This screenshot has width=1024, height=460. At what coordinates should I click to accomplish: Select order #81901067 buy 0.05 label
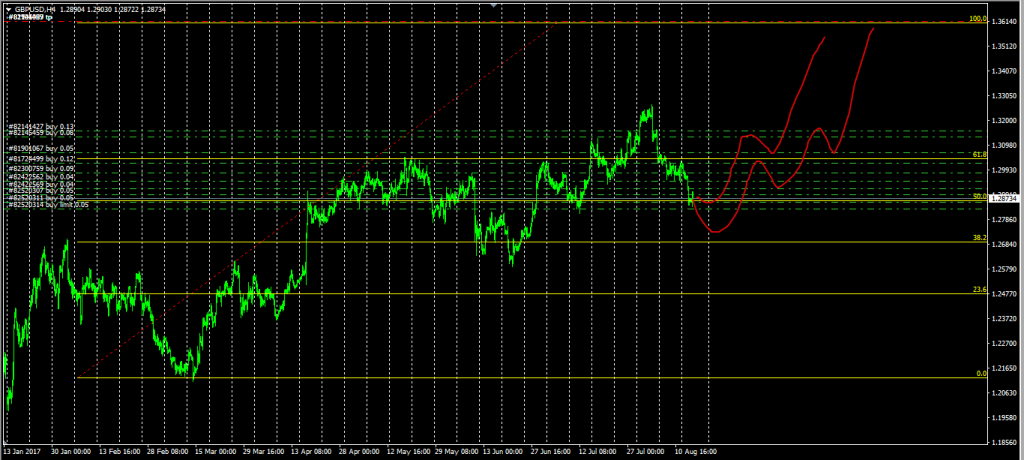pos(41,148)
